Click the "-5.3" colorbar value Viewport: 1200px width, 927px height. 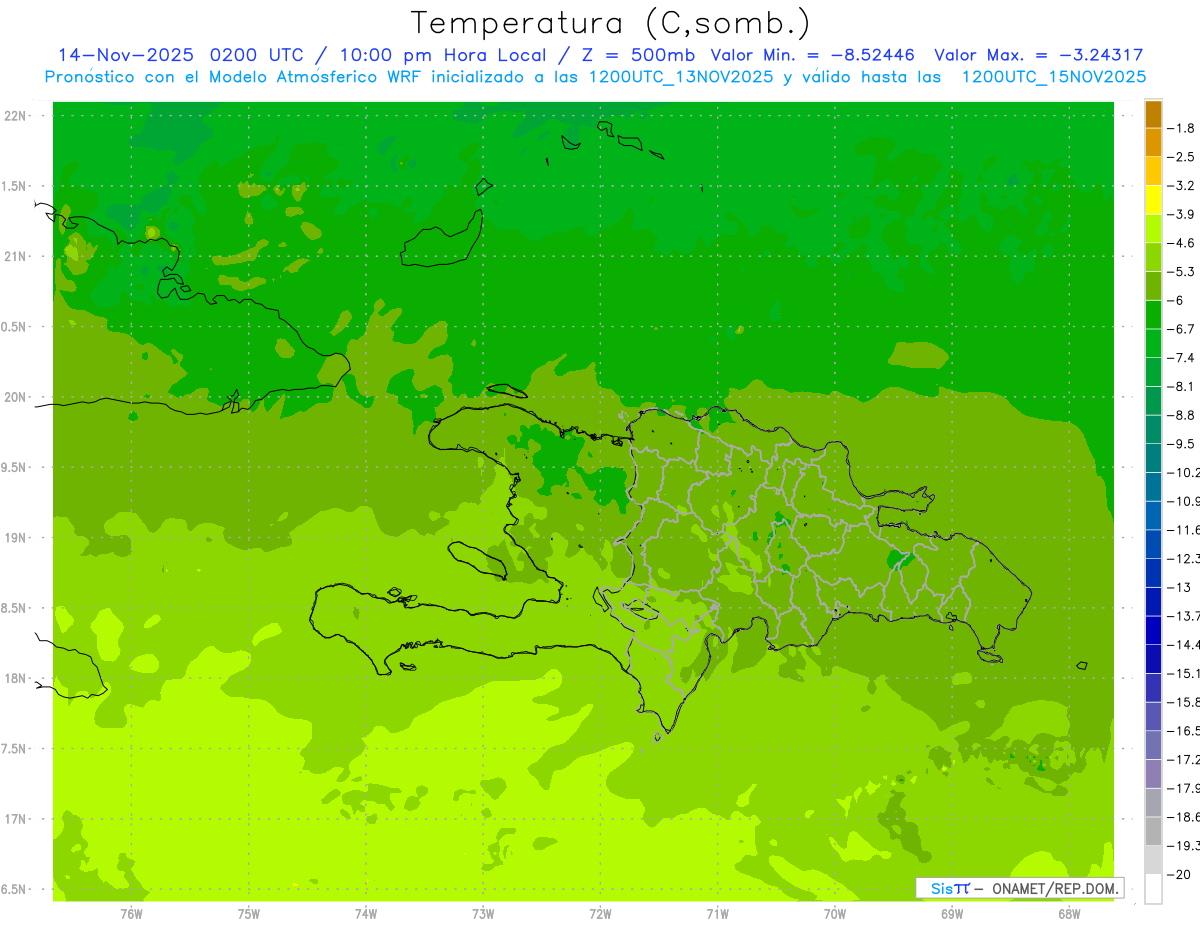[1181, 272]
